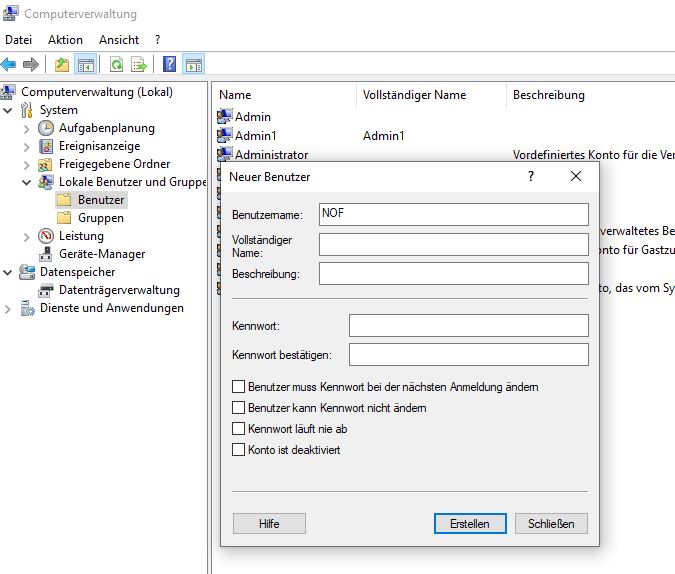Viewport: 675px width, 574px height.
Task: Select the Gruppen folder in tree
Action: pos(100,218)
